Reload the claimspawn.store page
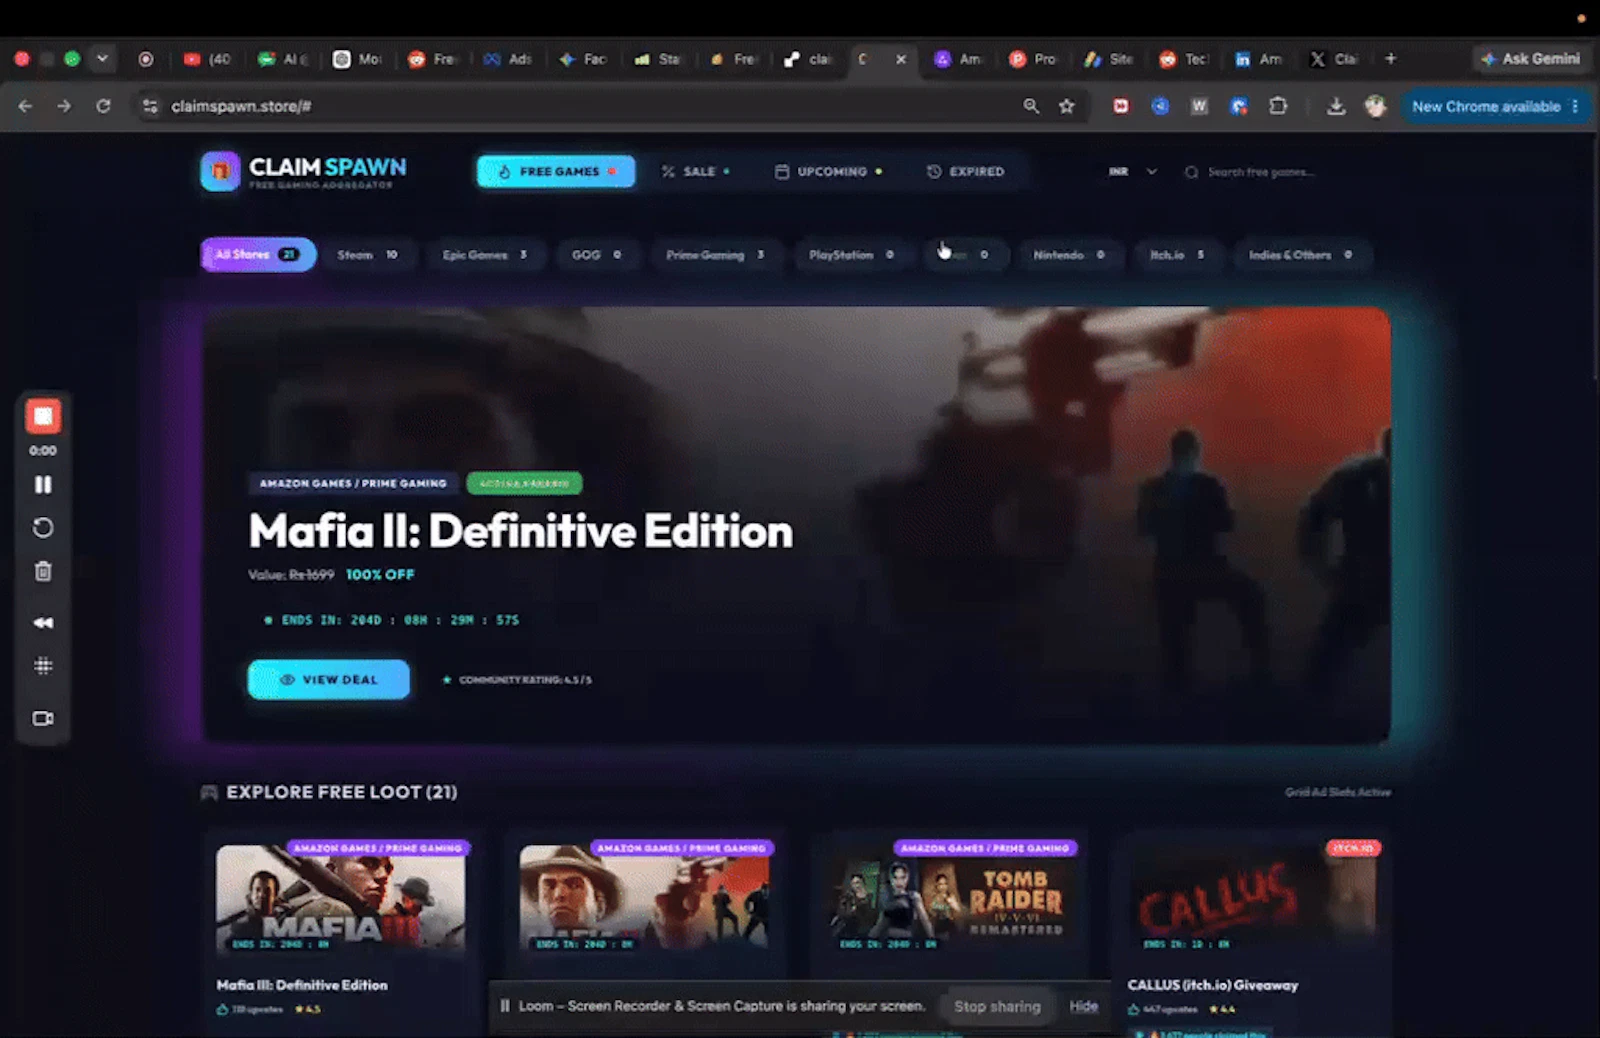The image size is (1600, 1038). click(x=103, y=106)
